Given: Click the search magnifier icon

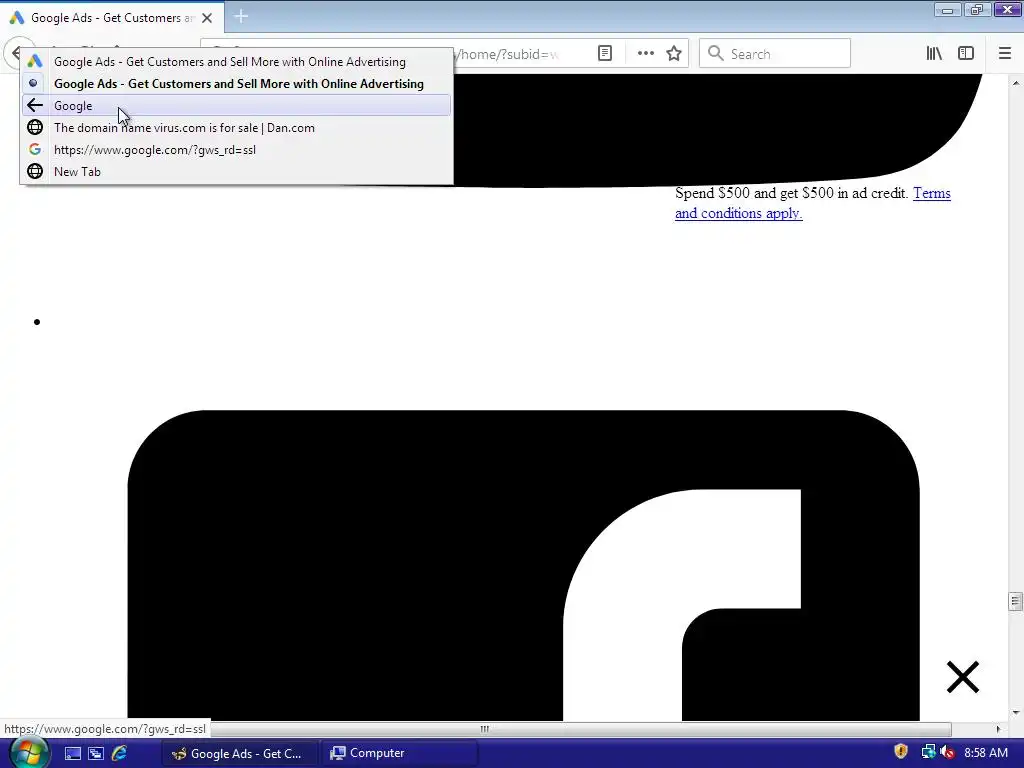Looking at the screenshot, I should [x=715, y=54].
